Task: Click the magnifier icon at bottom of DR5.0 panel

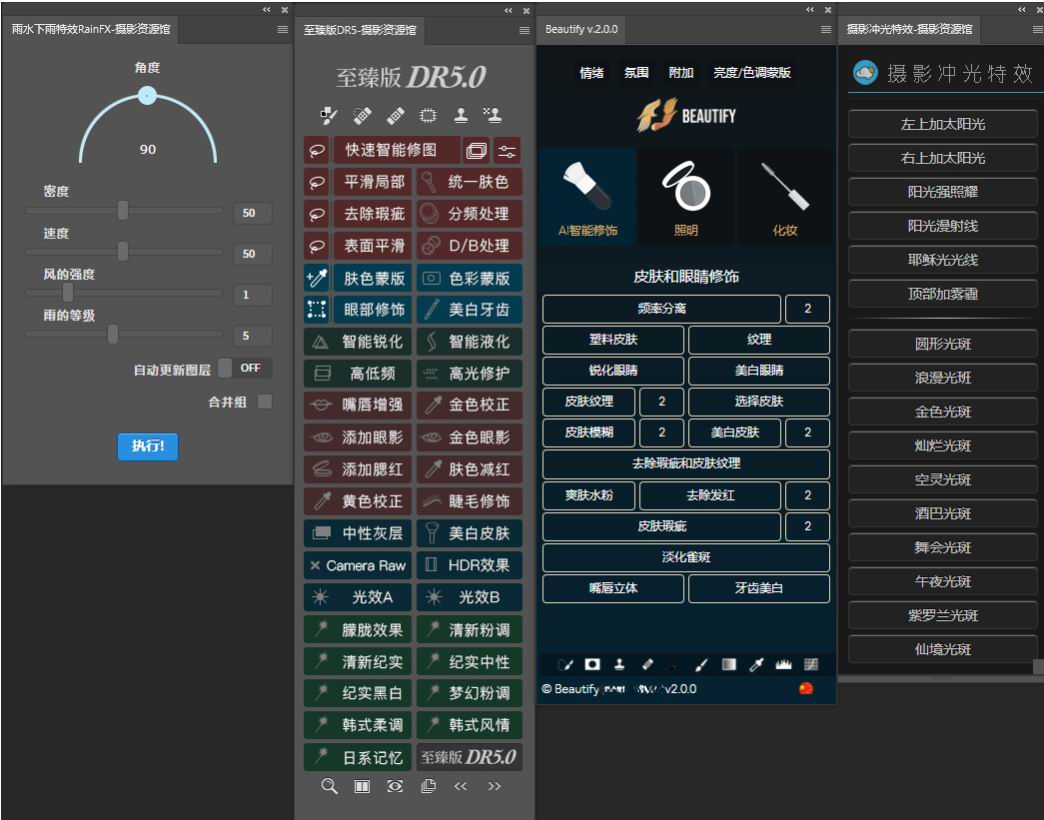Action: click(x=329, y=786)
